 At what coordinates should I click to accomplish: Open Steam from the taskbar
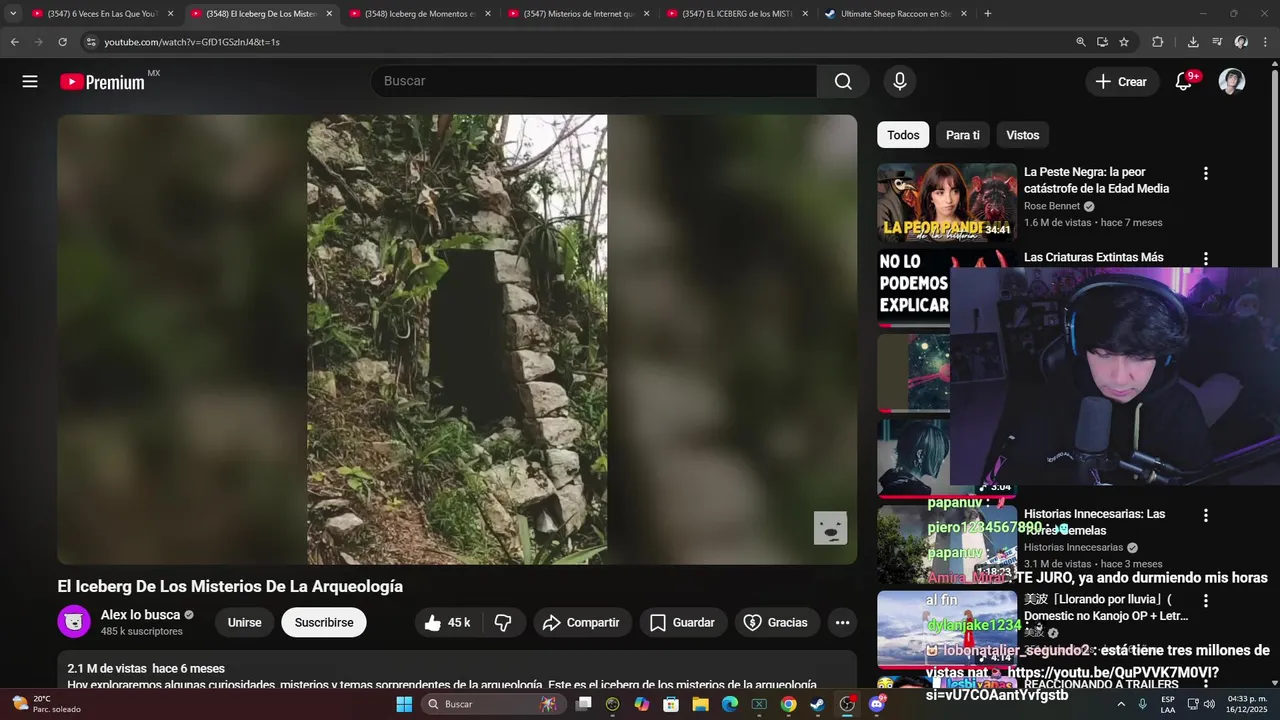pyautogui.click(x=817, y=704)
